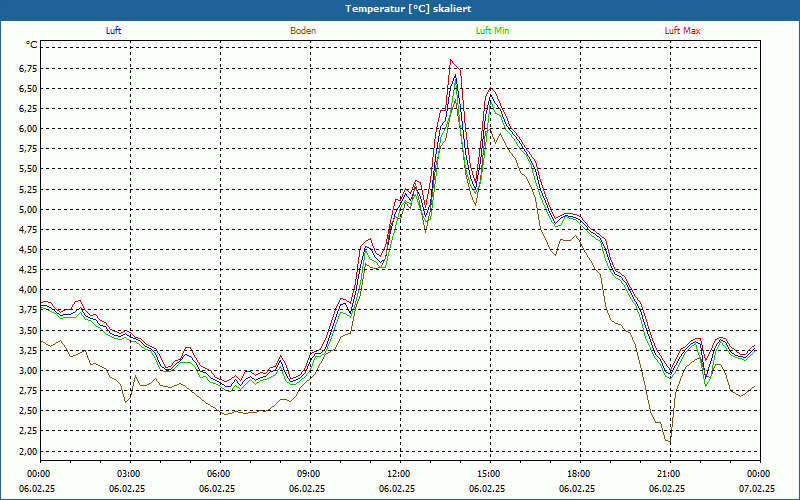
Task: Click the brown Boden minimum at 21:00
Action: [x=670, y=442]
